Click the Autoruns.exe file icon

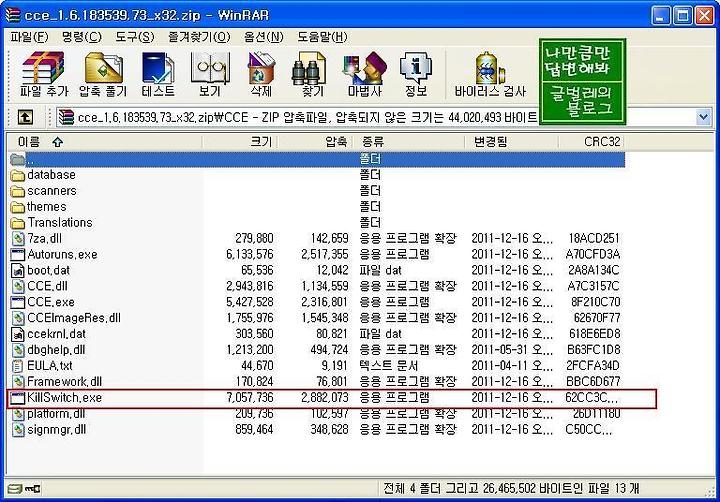point(17,255)
